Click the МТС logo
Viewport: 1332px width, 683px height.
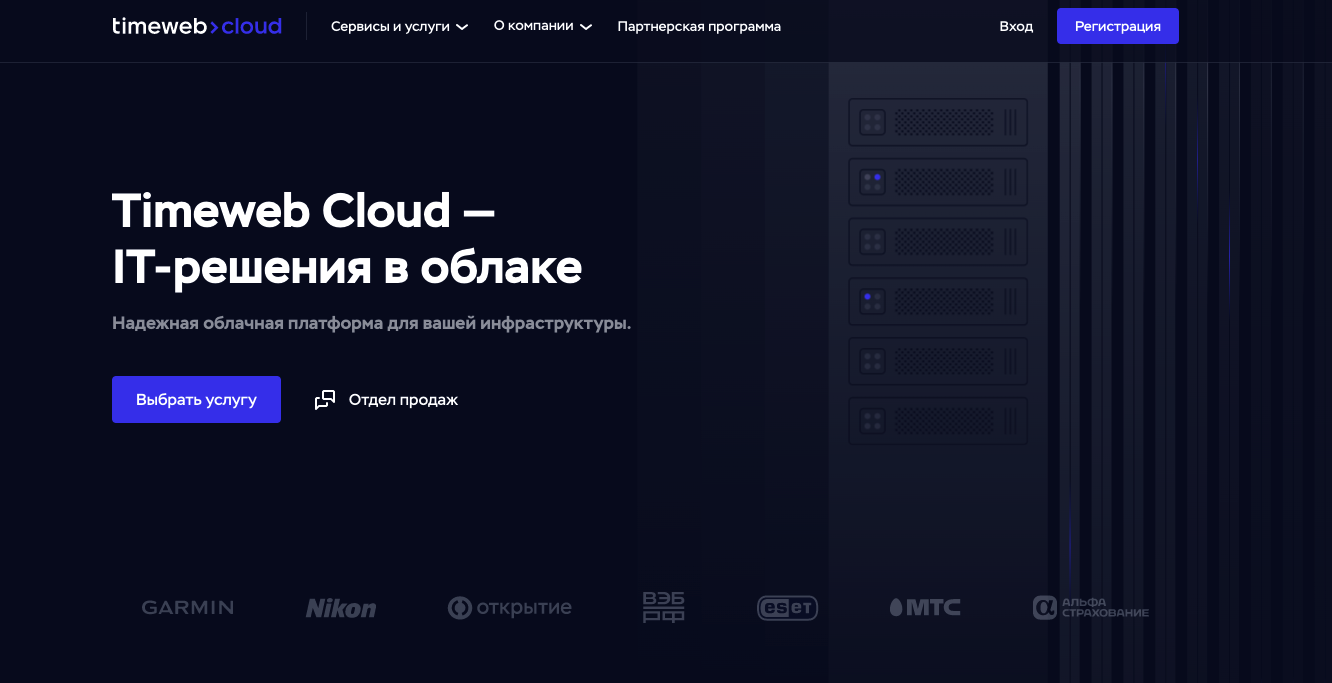925,607
